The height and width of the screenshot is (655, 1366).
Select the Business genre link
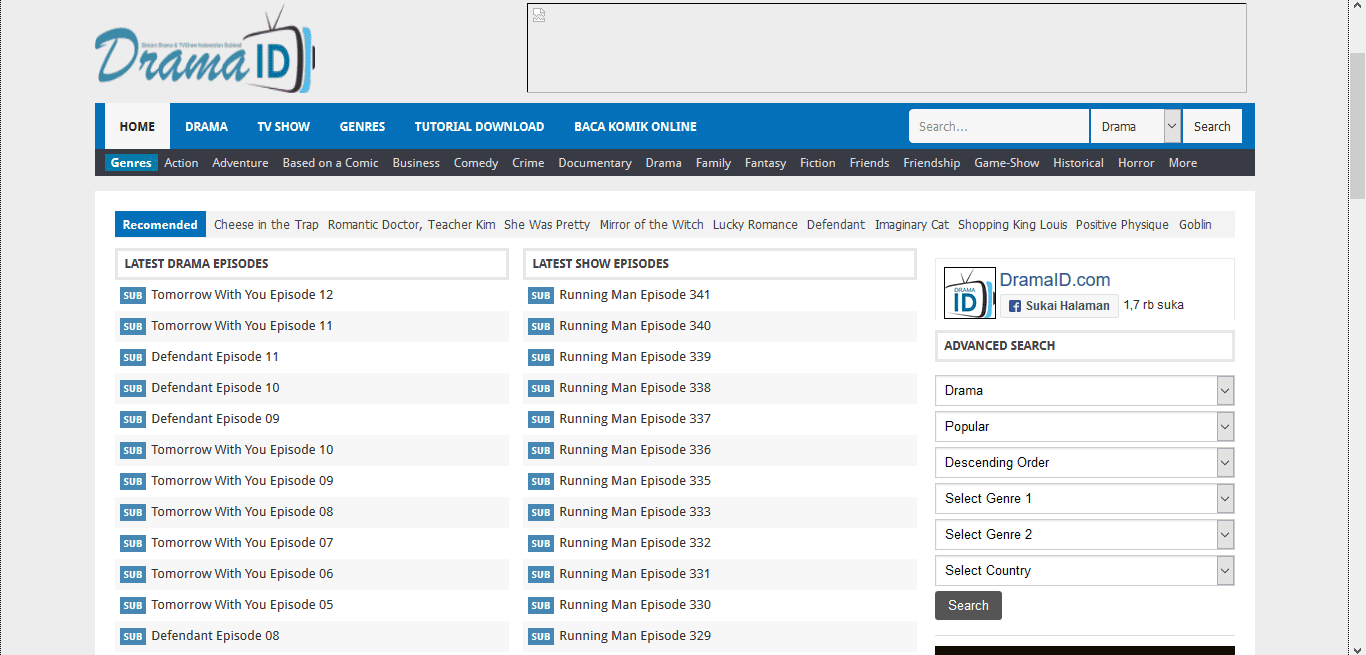(416, 163)
